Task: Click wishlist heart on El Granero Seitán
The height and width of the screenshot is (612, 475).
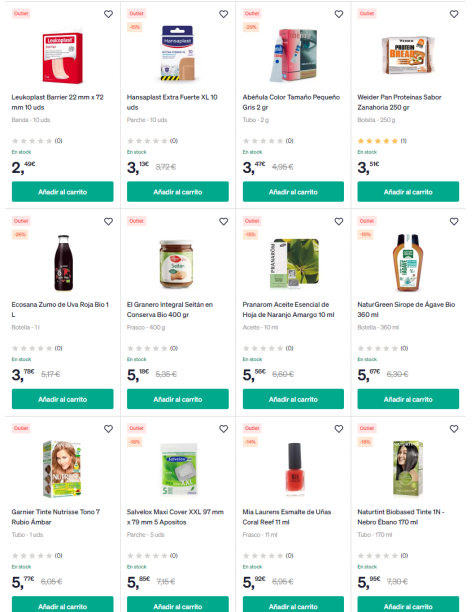Action: pyautogui.click(x=224, y=221)
